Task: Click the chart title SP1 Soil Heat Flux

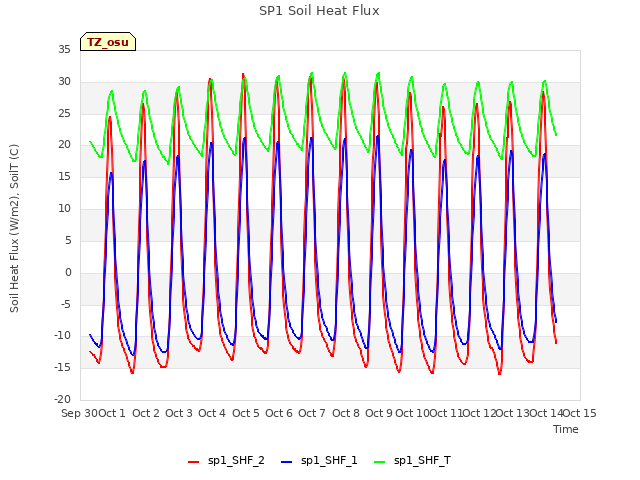Action: [319, 11]
